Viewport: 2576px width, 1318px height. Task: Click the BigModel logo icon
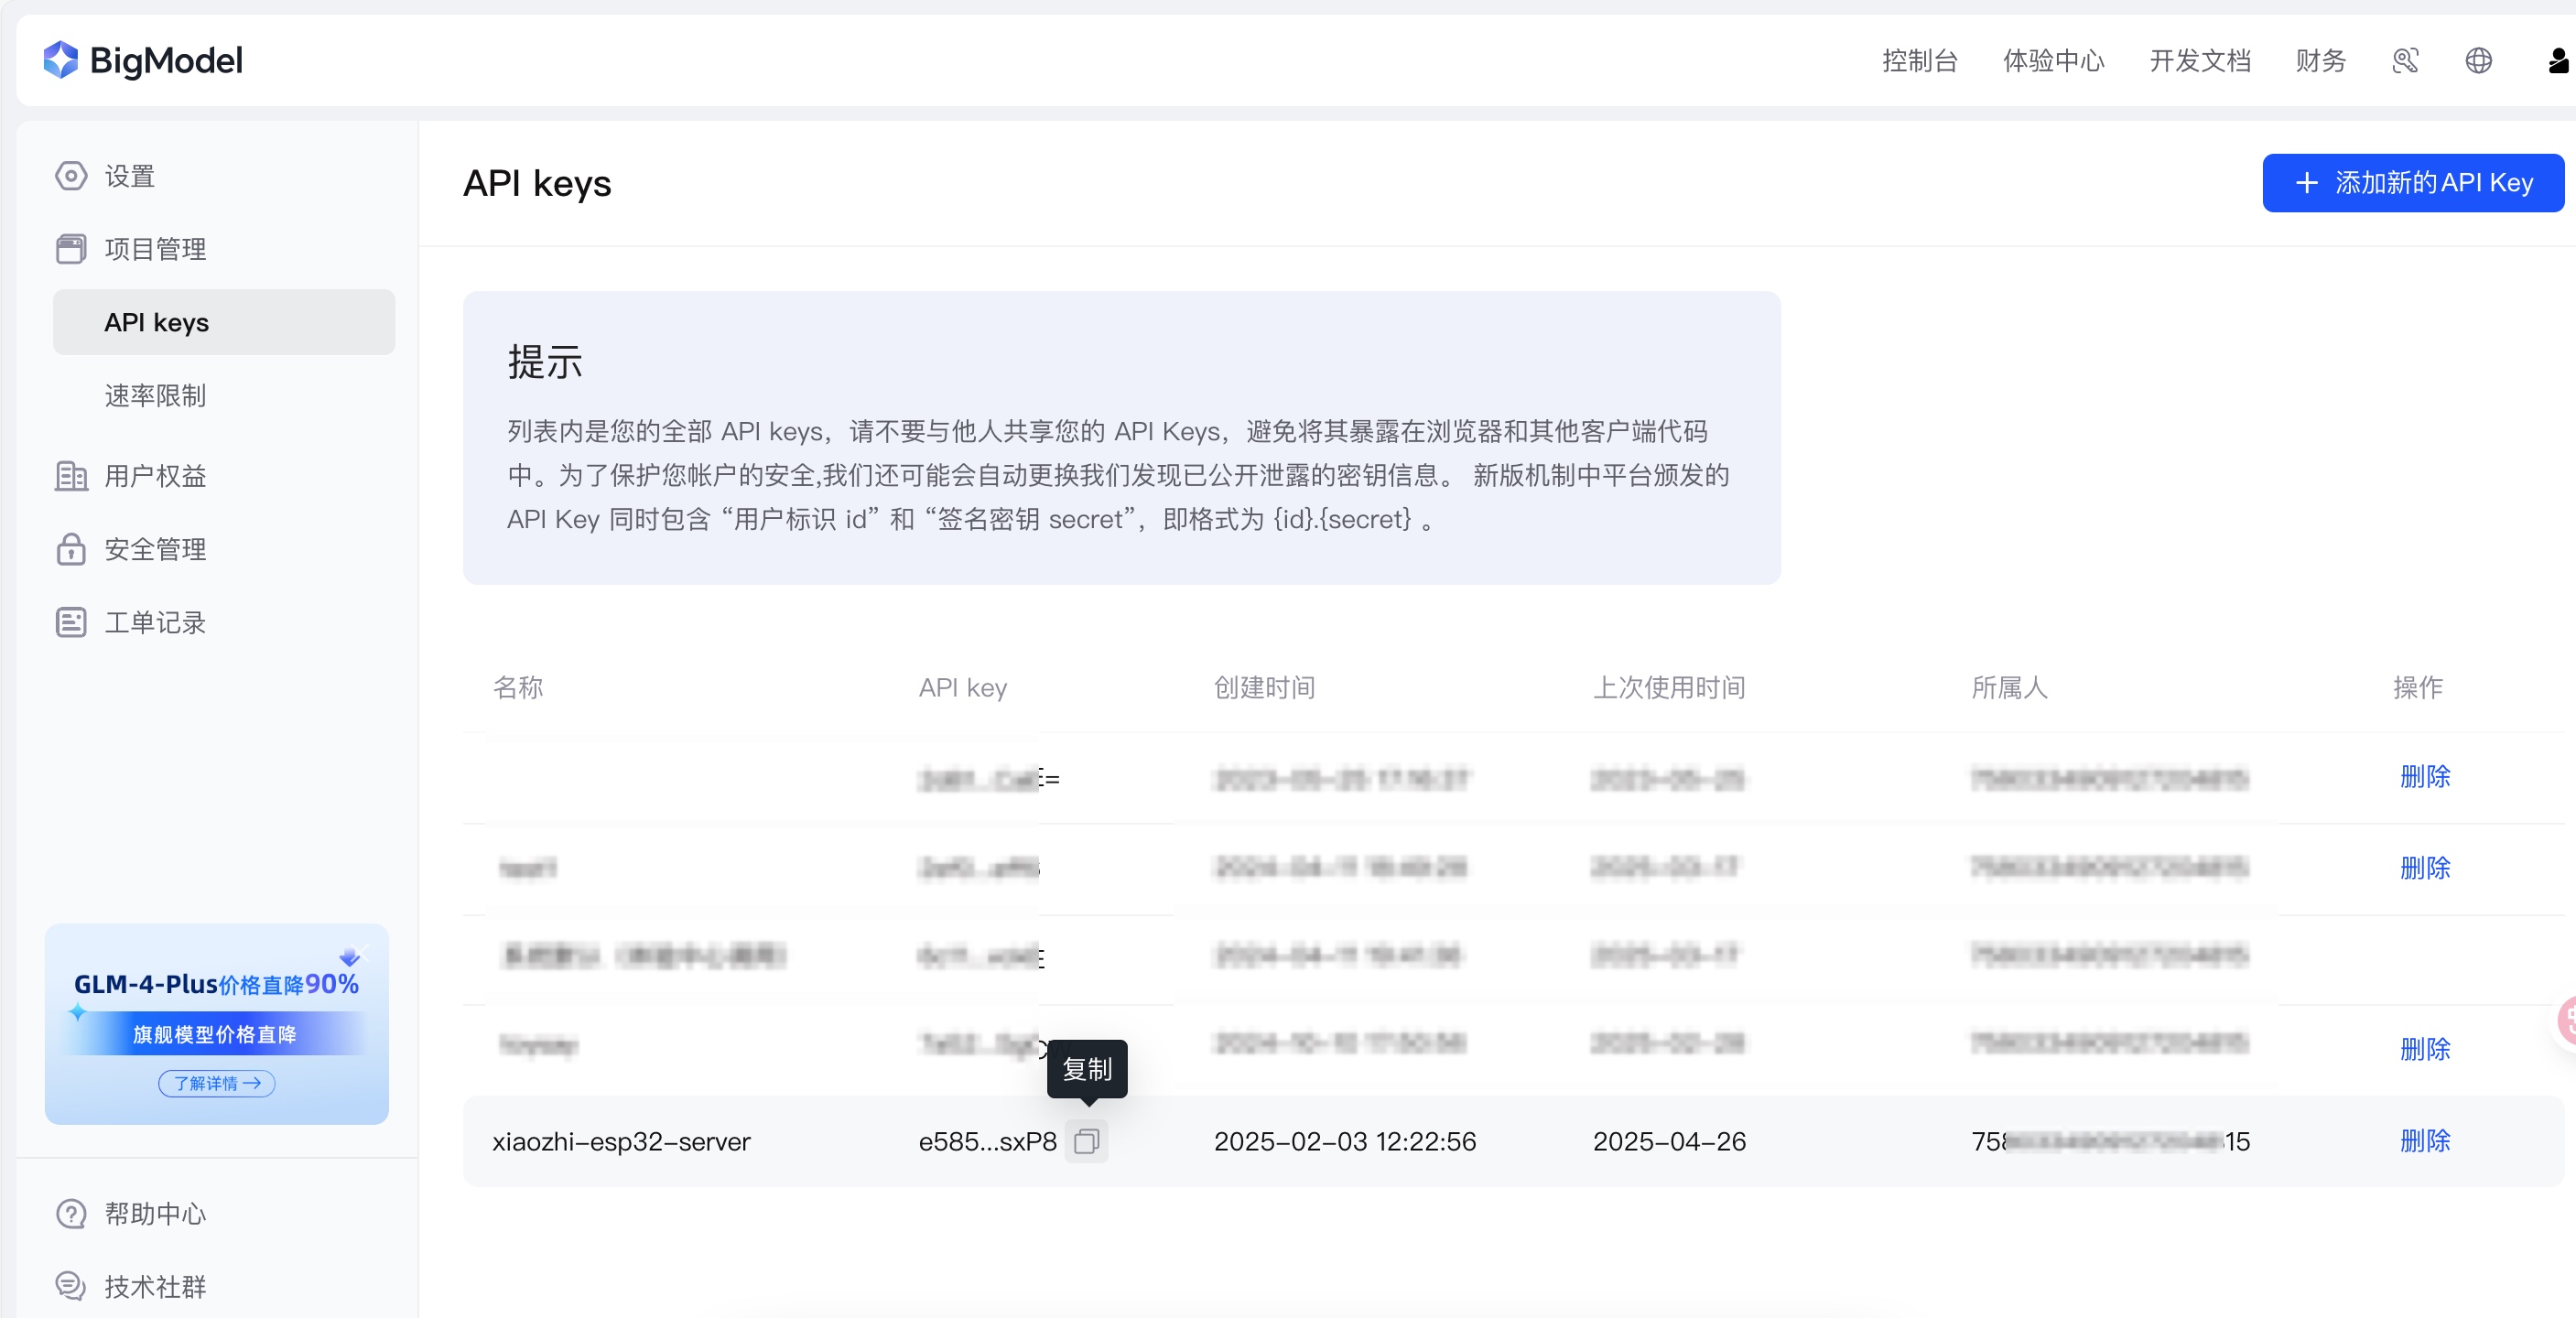click(60, 60)
